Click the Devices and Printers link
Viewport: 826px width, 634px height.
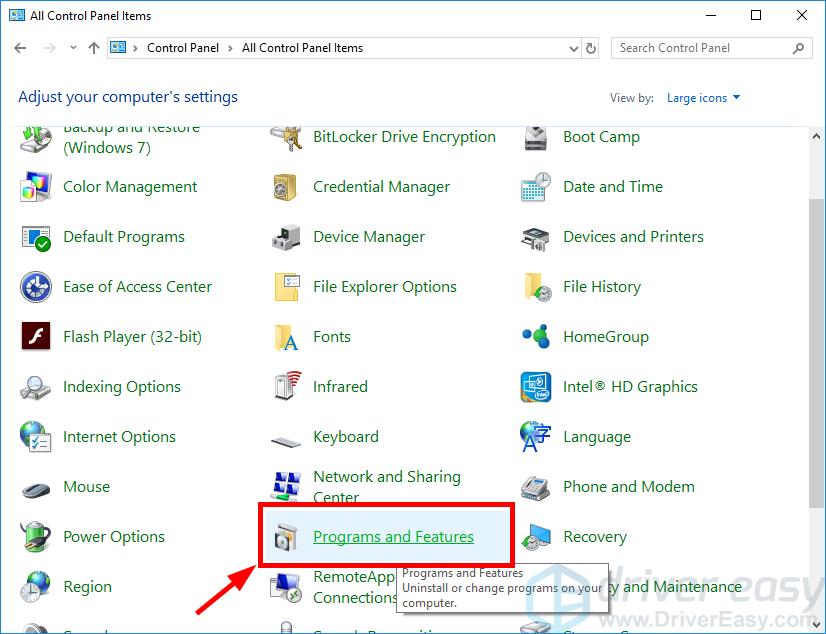pyautogui.click(x=633, y=237)
